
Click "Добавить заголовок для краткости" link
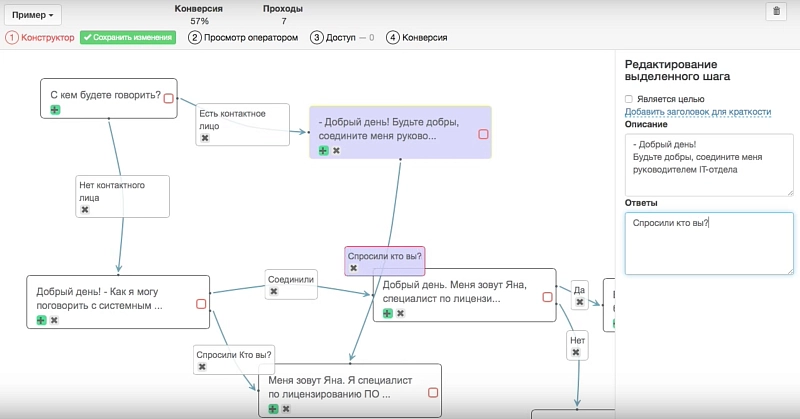pyautogui.click(x=697, y=112)
